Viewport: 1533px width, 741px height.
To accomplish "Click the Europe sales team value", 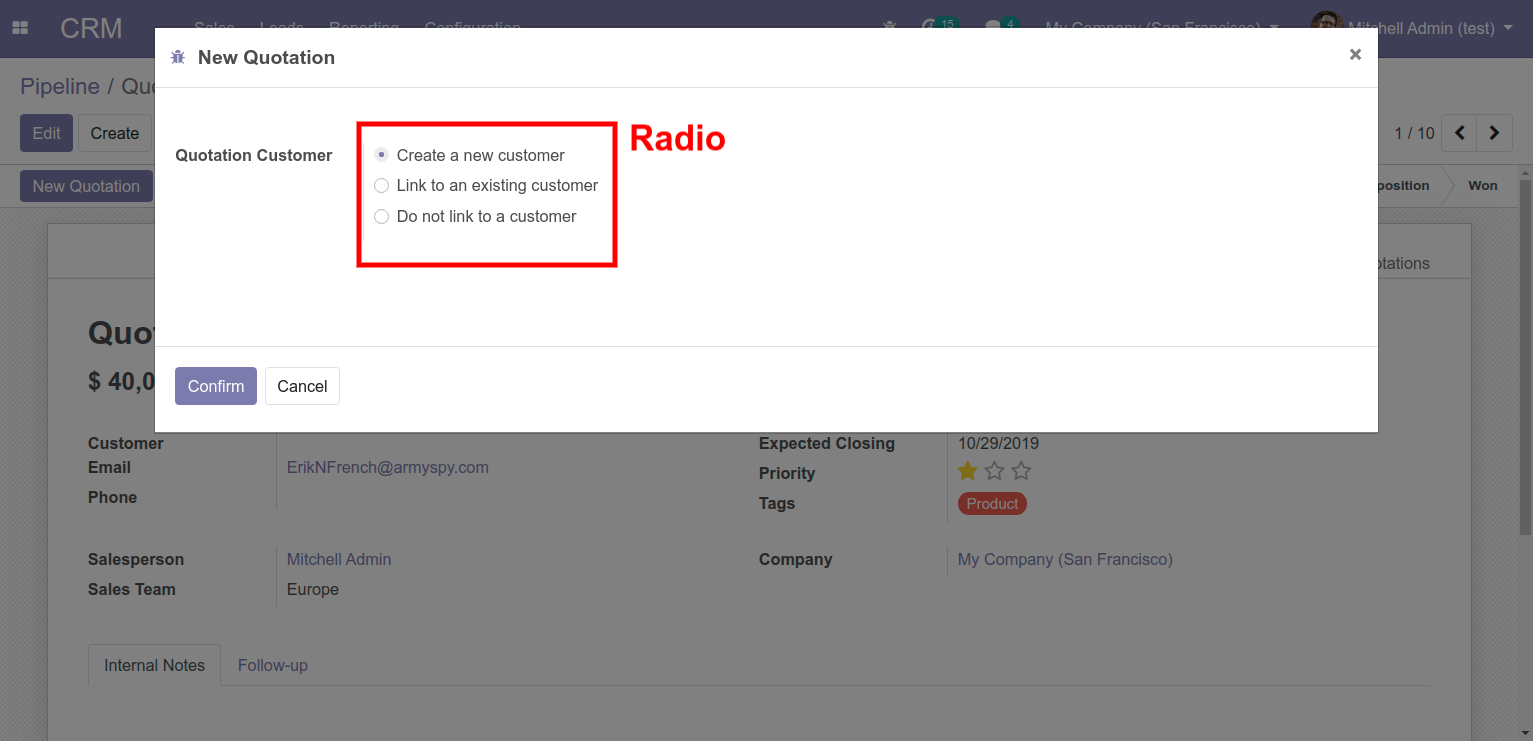I will point(313,589).
